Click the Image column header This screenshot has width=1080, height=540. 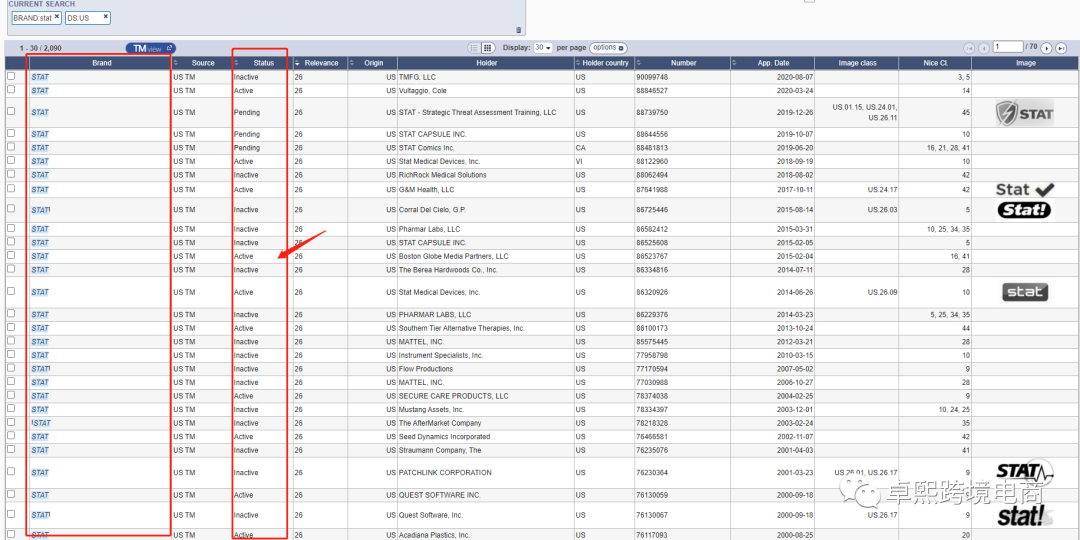pos(1025,63)
